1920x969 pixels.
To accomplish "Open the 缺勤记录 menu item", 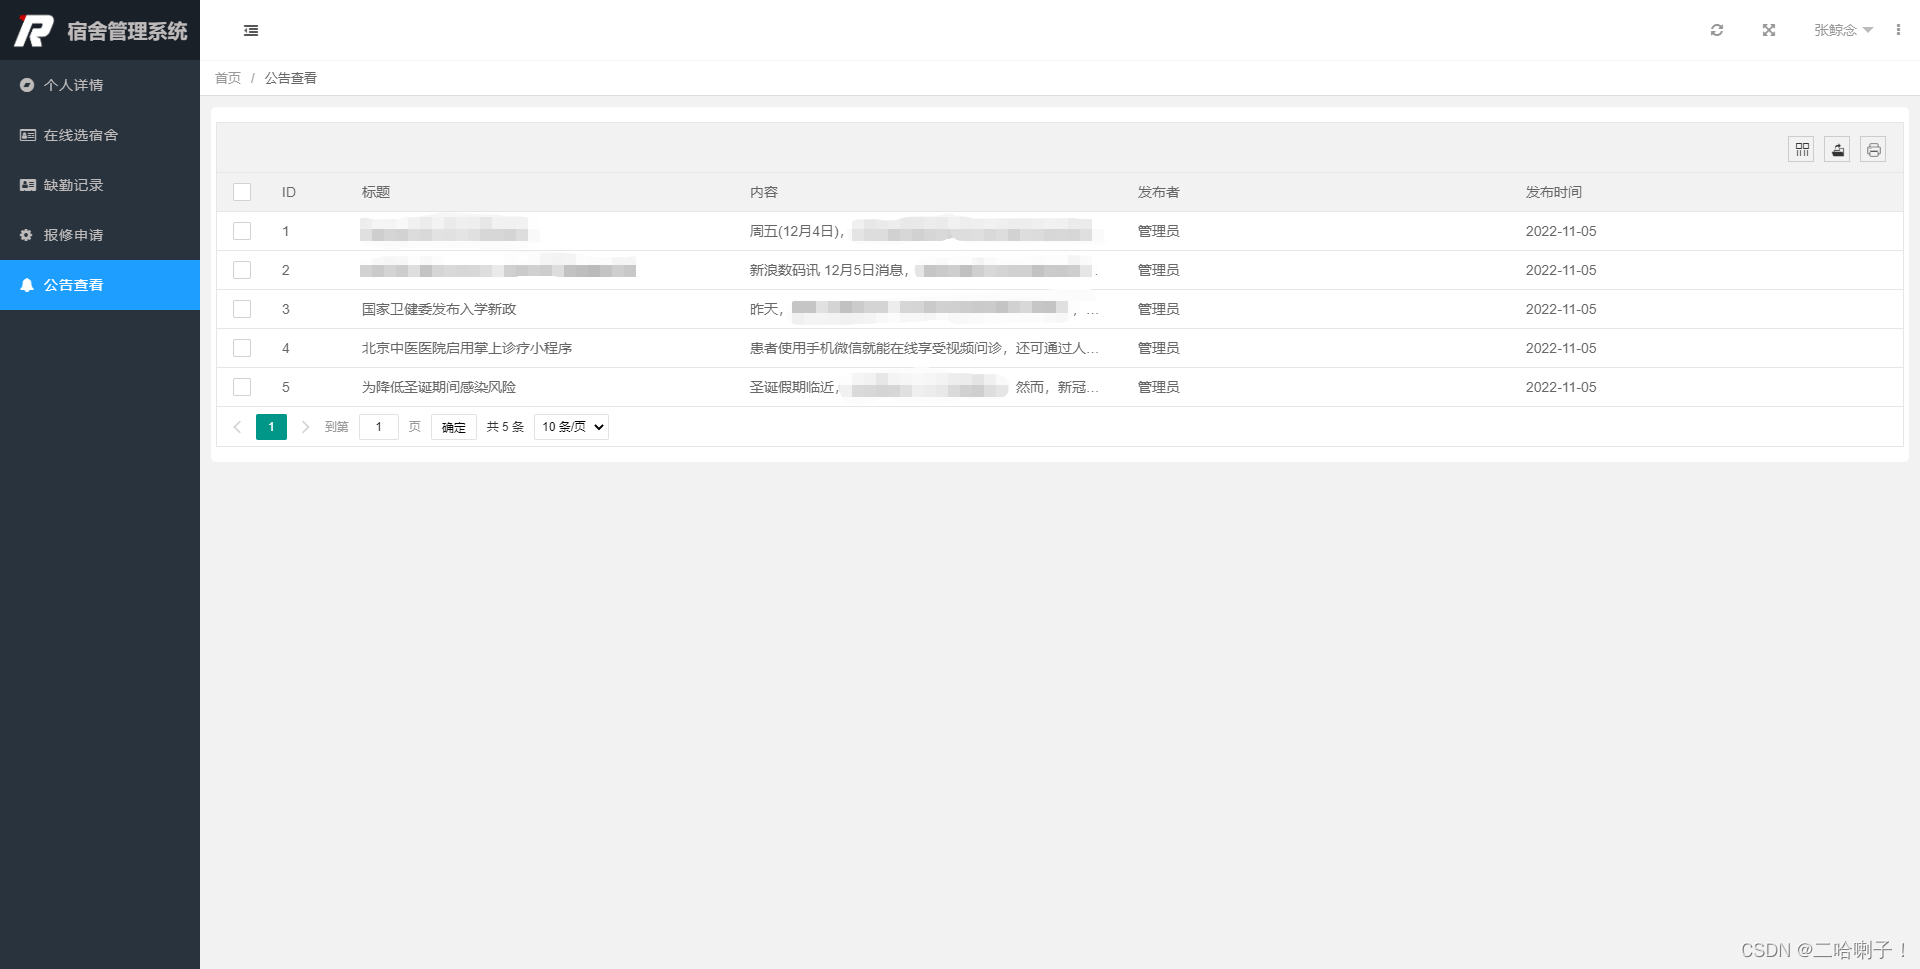I will (100, 185).
